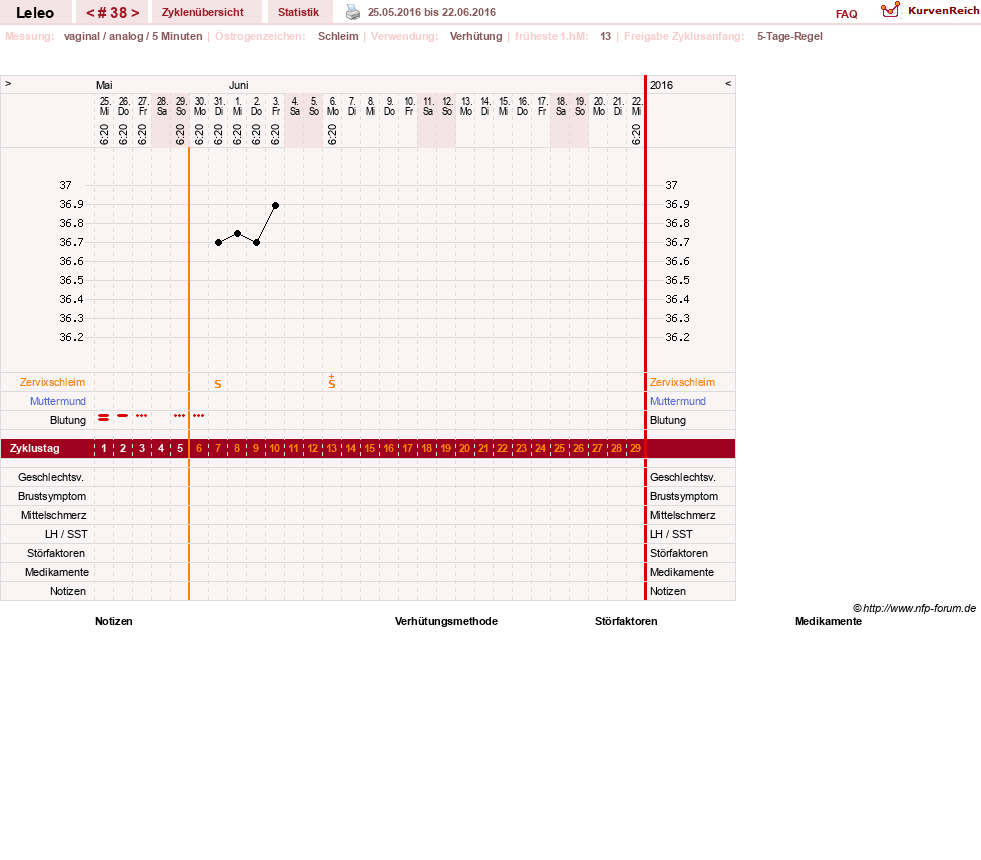Click the Verhütung usage value

coord(475,36)
